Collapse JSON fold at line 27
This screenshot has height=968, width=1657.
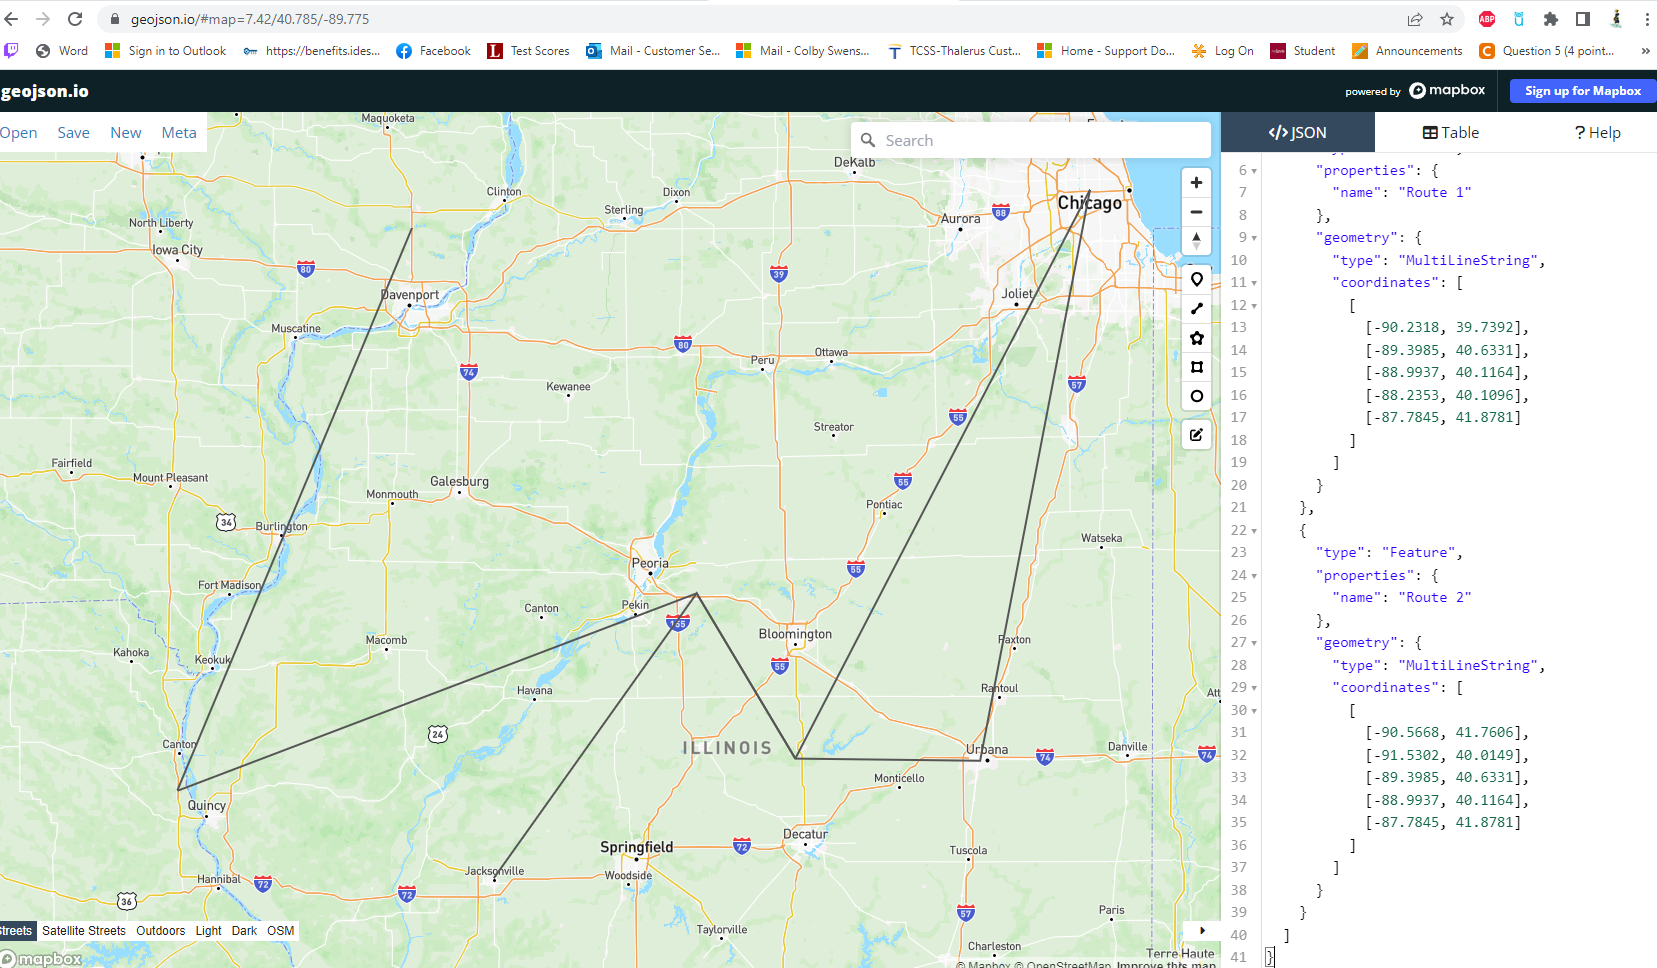[x=1254, y=643]
